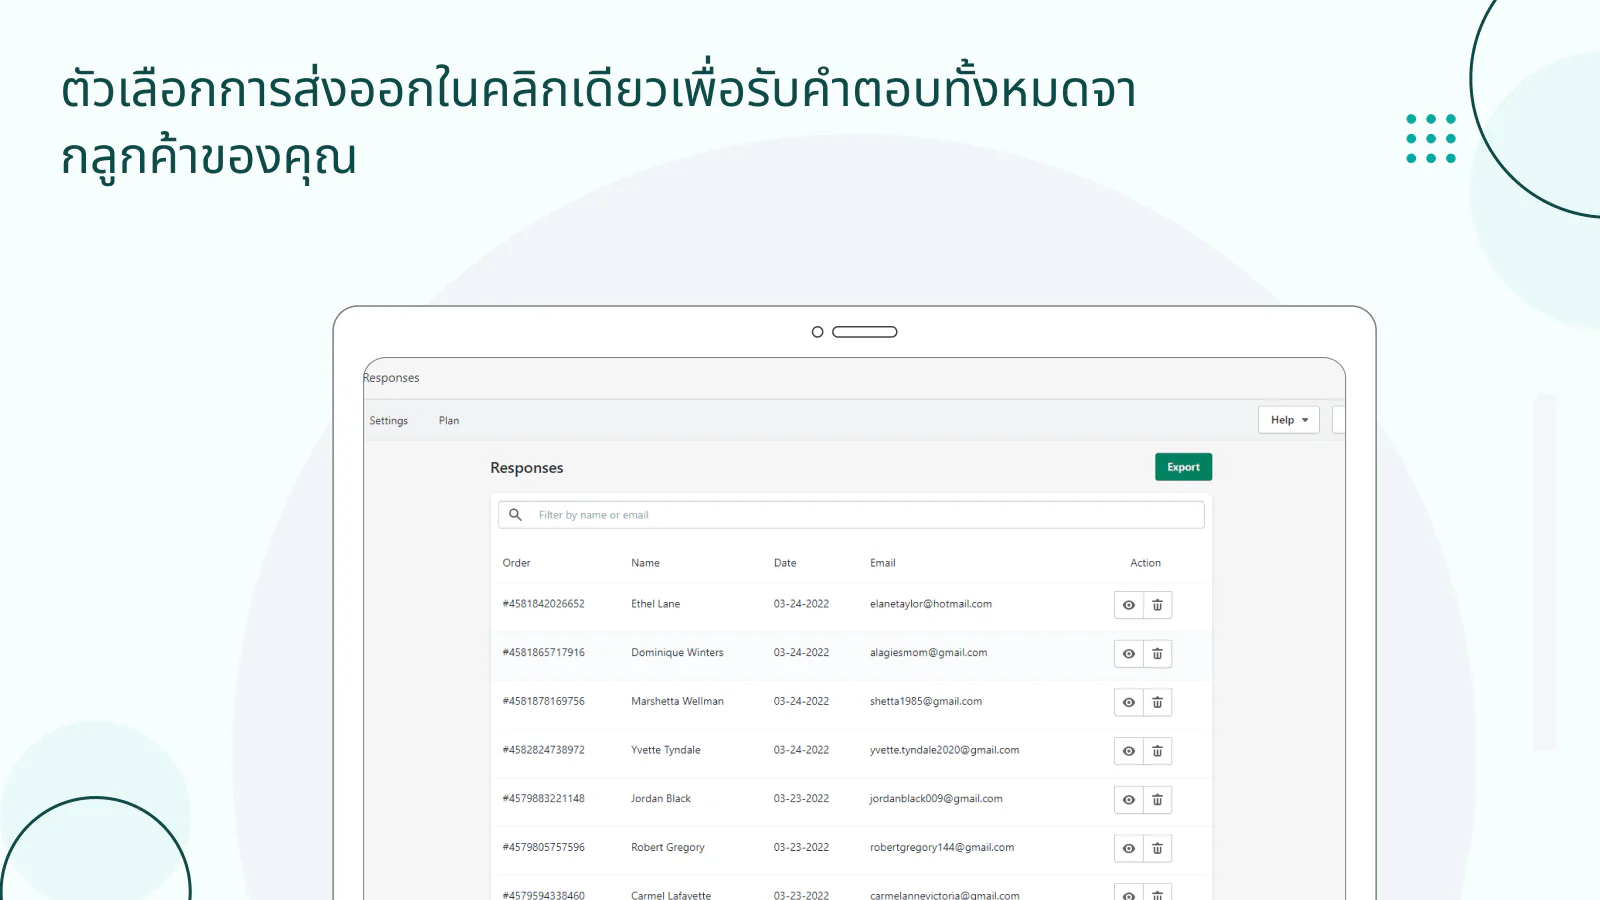The height and width of the screenshot is (900, 1600).
Task: Select order #4581878169756
Action: point(543,702)
